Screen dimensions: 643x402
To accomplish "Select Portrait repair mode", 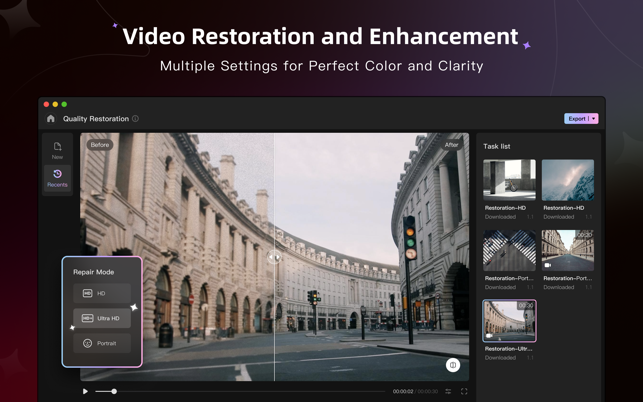I will 102,343.
